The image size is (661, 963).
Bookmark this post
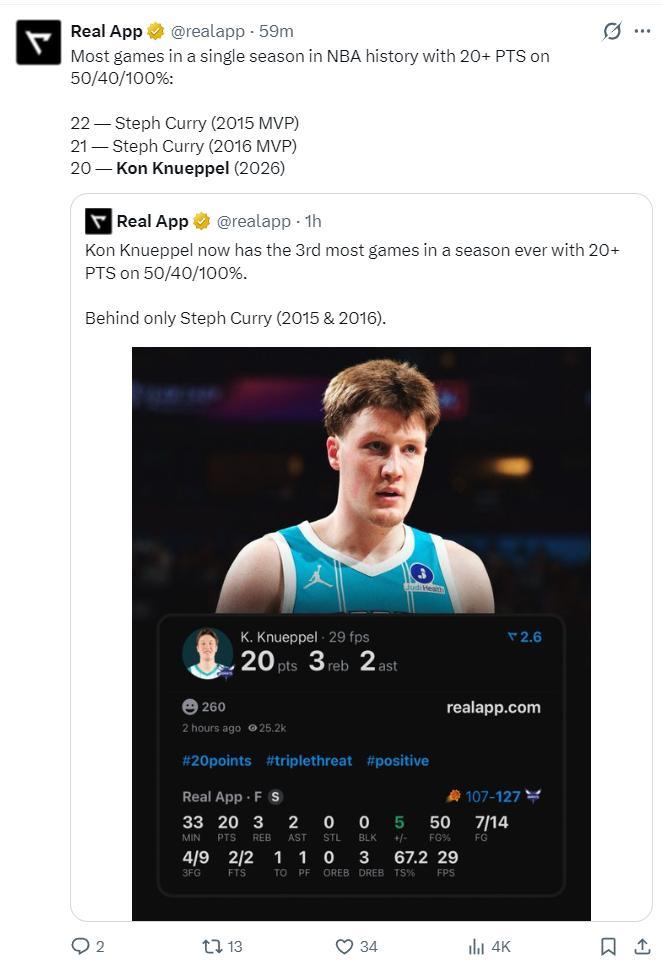(x=608, y=945)
